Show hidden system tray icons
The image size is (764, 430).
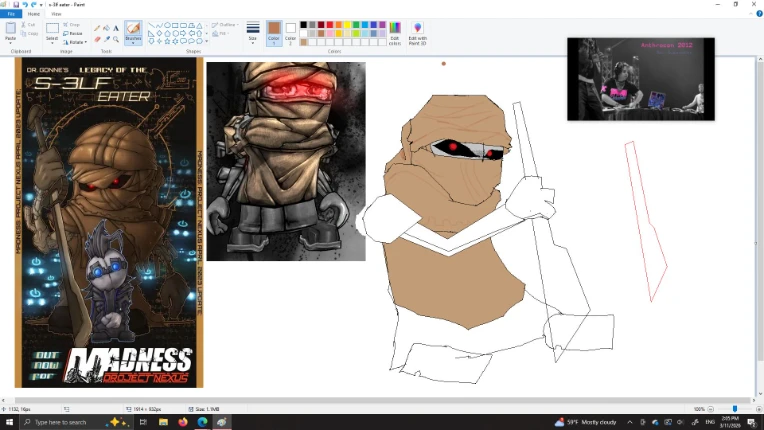point(630,422)
